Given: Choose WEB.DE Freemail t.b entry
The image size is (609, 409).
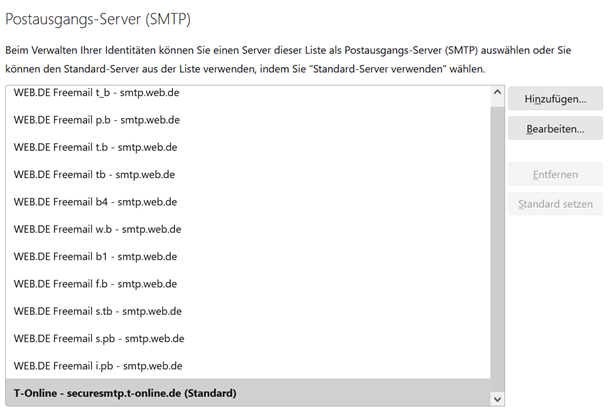Looking at the screenshot, I should (95, 147).
